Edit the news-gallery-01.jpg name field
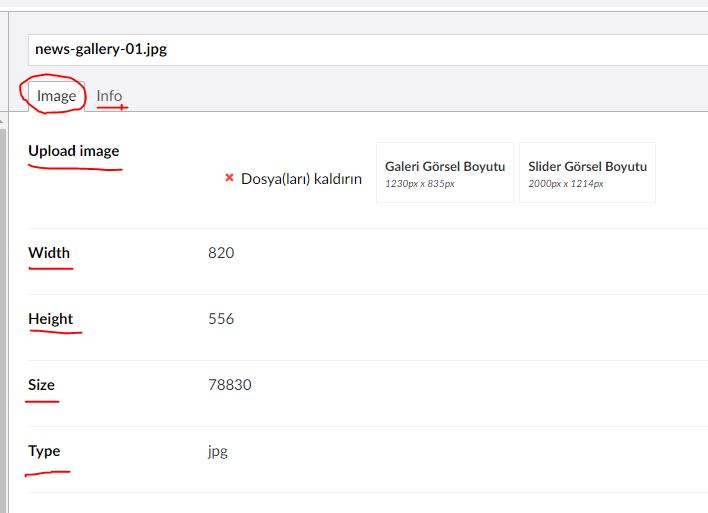708x513 pixels. [x=368, y=50]
